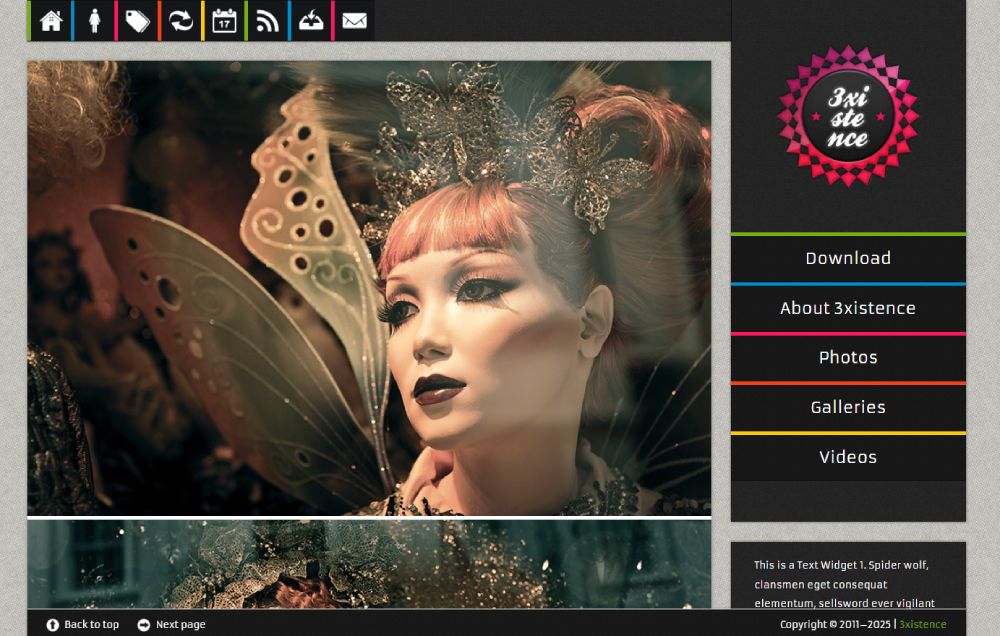Navigate to Videos in sidebar menu

click(848, 457)
